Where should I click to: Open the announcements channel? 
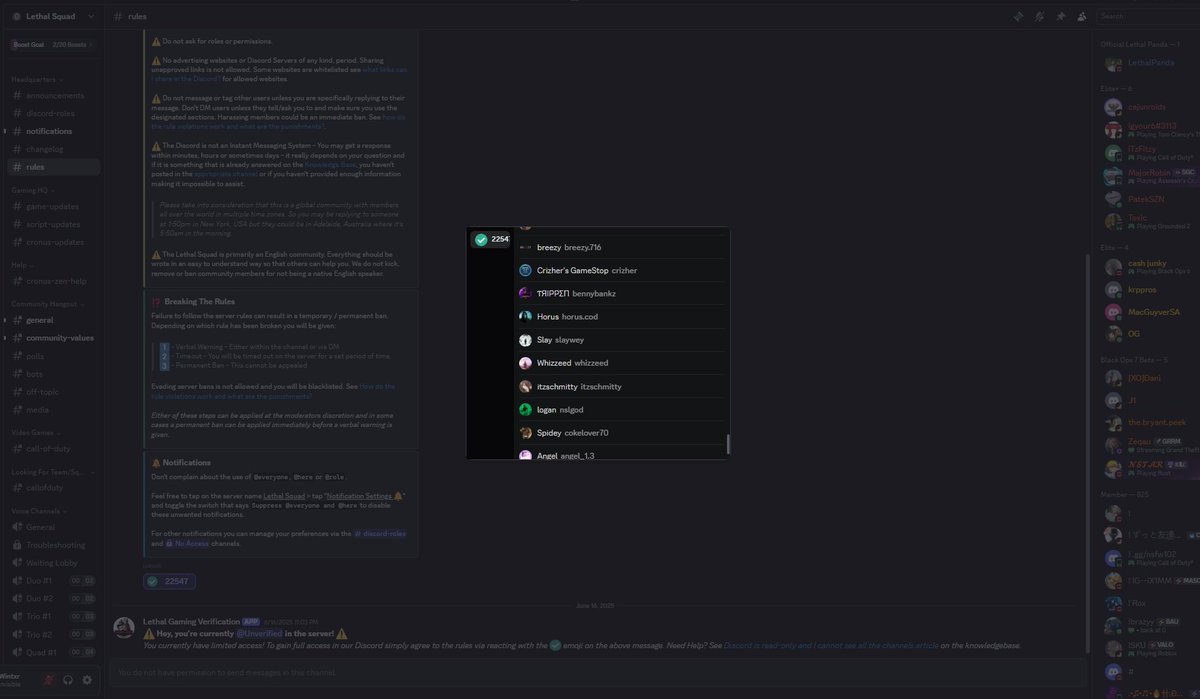pos(54,95)
